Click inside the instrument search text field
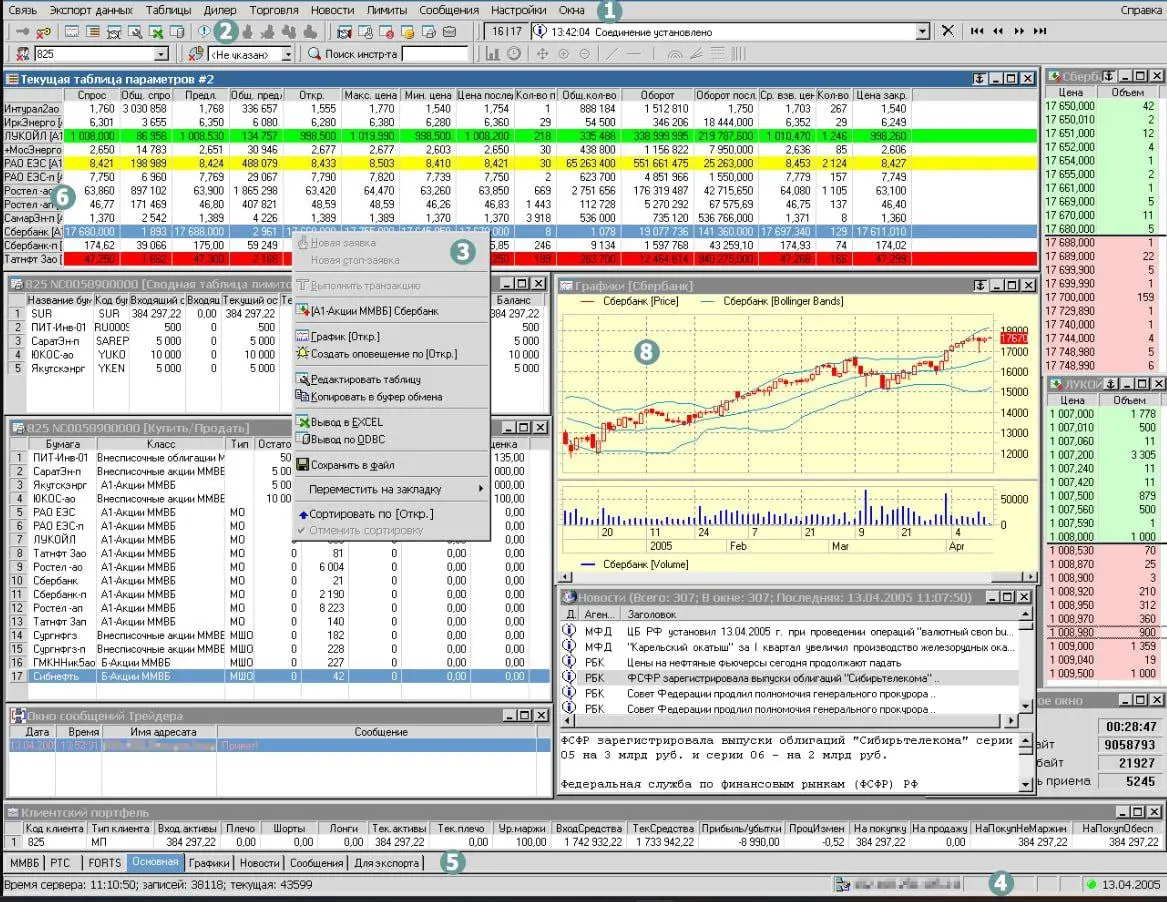The image size is (1167, 902). coord(434,54)
